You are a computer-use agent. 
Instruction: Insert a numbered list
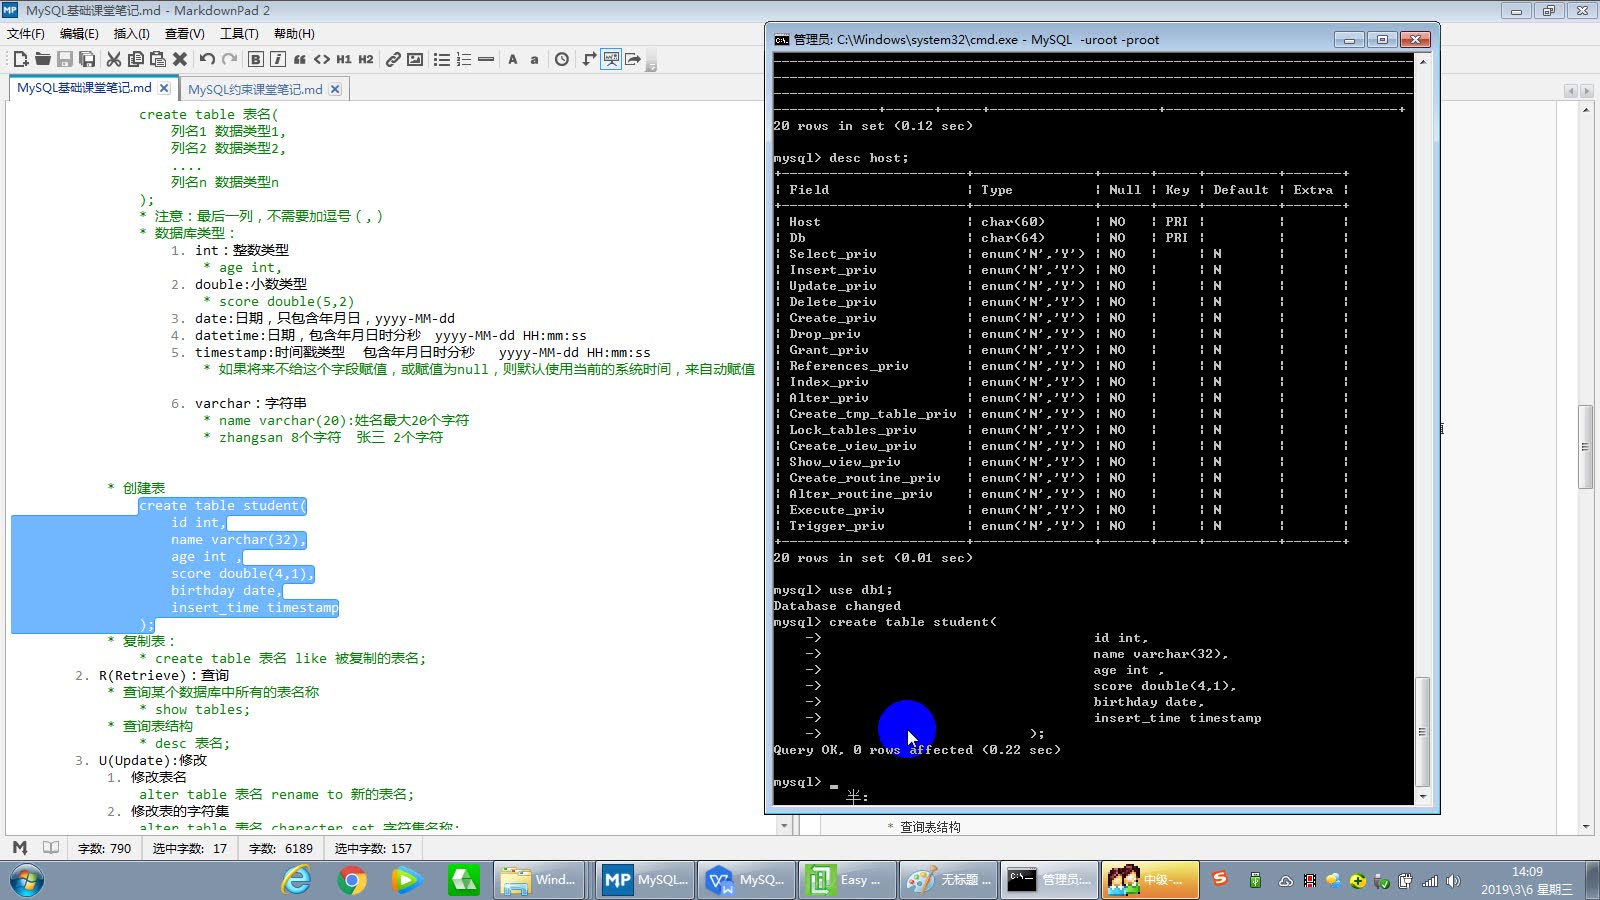(x=463, y=59)
